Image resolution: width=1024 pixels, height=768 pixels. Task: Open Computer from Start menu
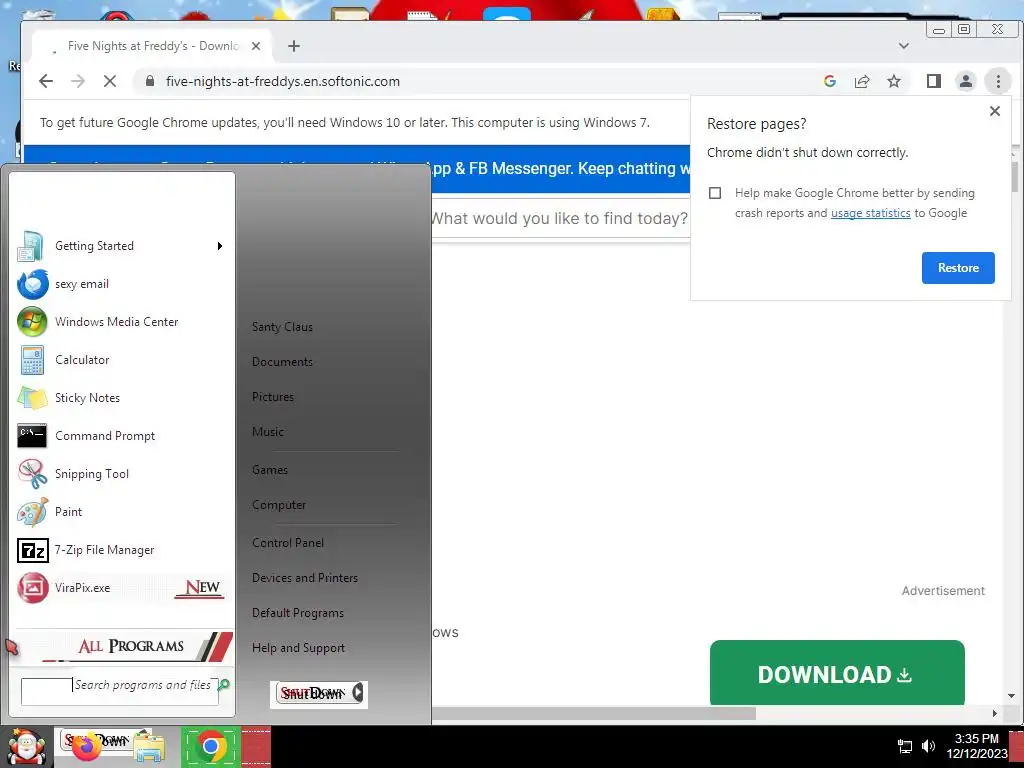click(x=279, y=505)
